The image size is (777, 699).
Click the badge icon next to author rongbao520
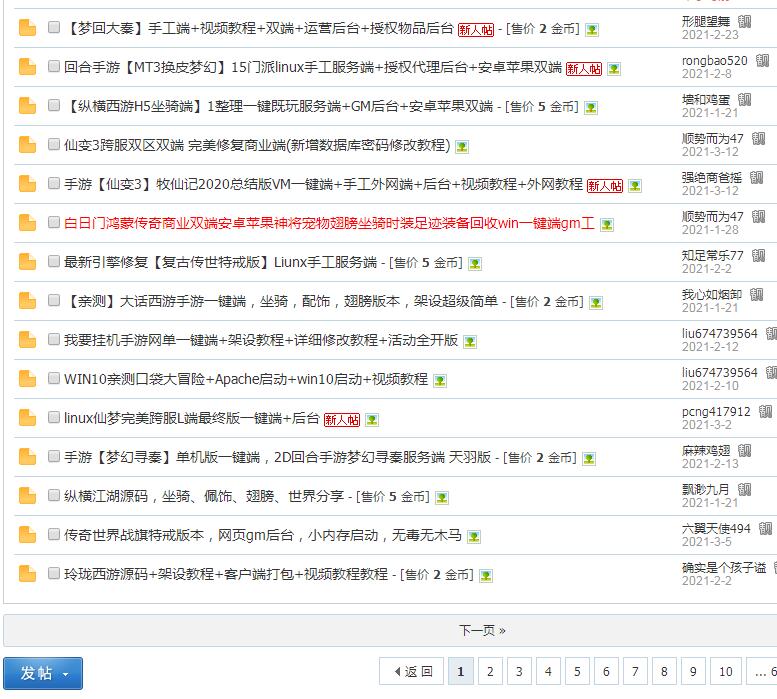[x=758, y=61]
